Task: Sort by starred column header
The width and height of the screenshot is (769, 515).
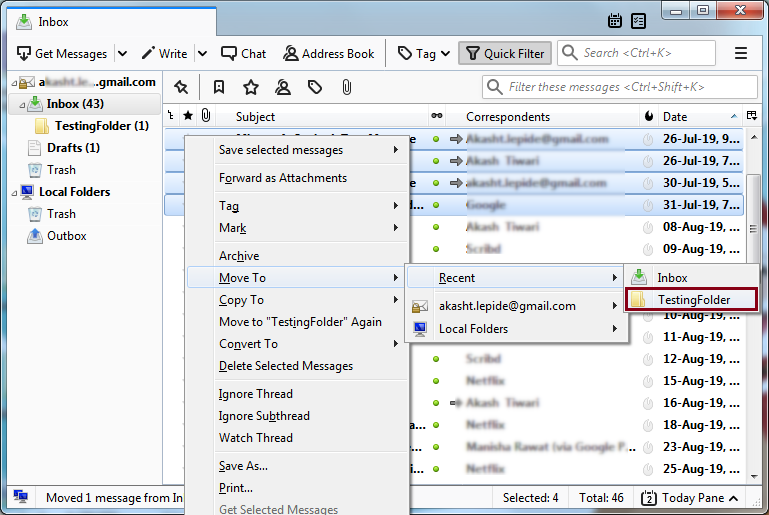Action: [x=188, y=116]
